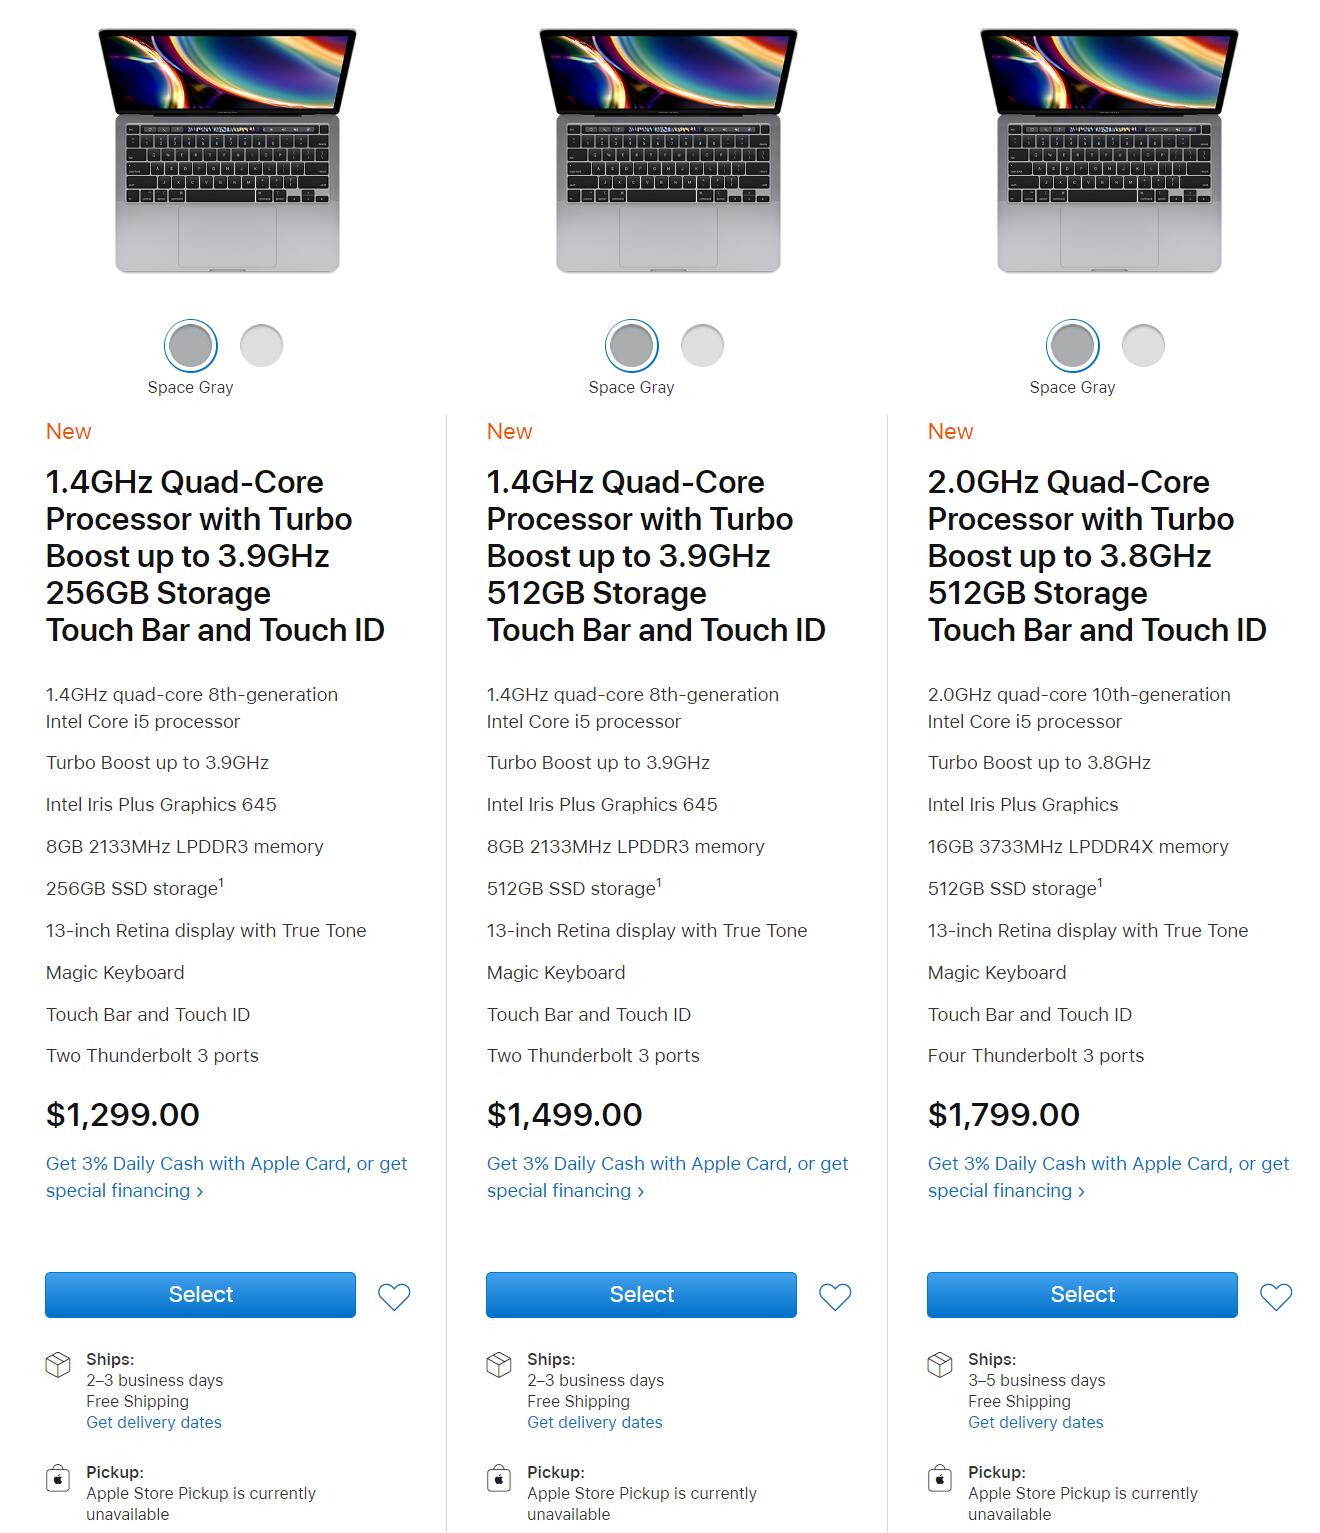Open Get delivery dates for the $1,299 model

pos(153,1422)
